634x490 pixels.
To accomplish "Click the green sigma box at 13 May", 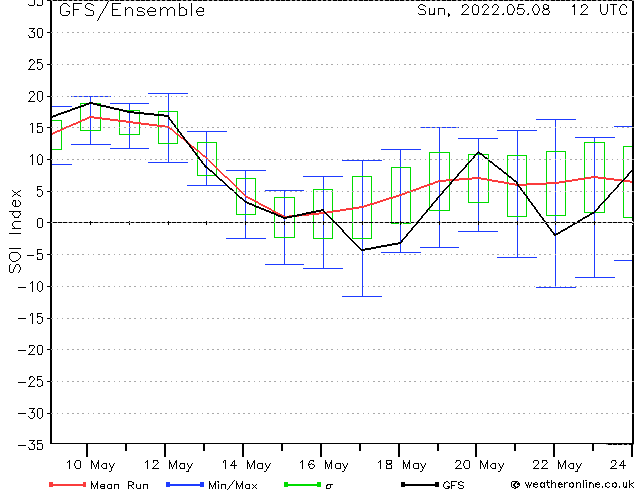I will coord(207,159).
